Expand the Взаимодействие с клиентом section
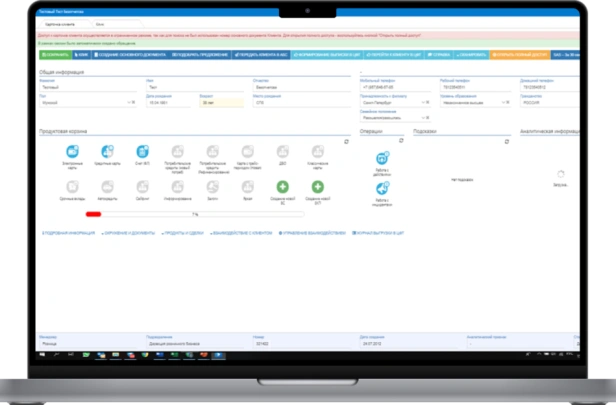 (x=241, y=233)
